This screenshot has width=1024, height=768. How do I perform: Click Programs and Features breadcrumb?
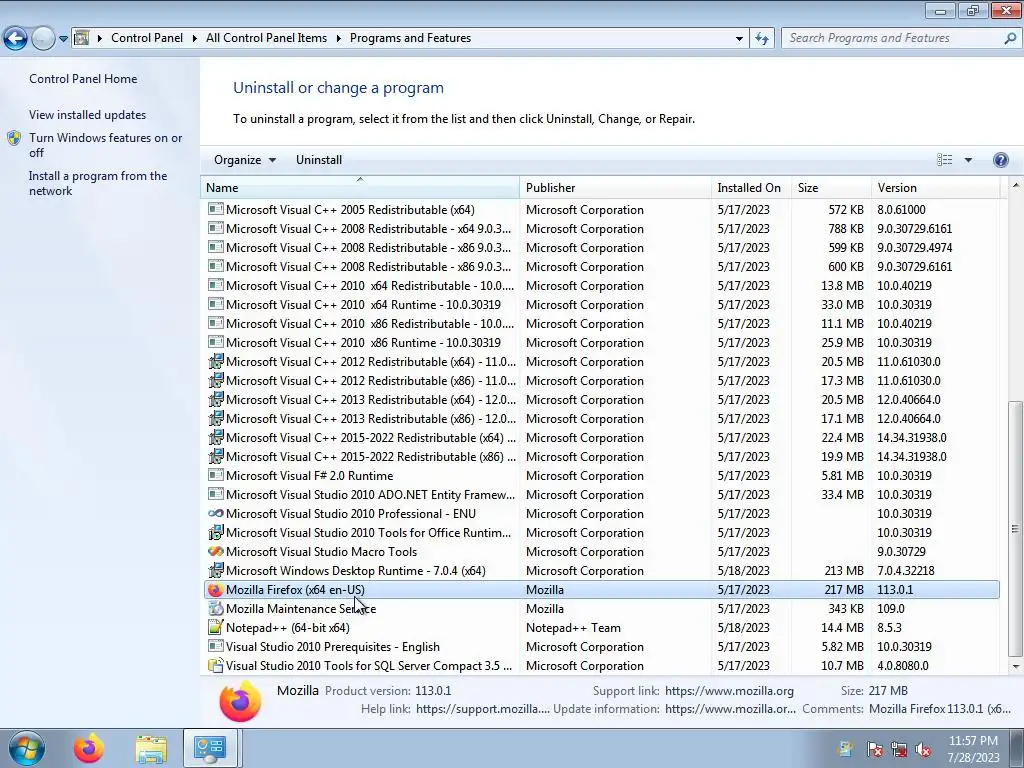410,38
